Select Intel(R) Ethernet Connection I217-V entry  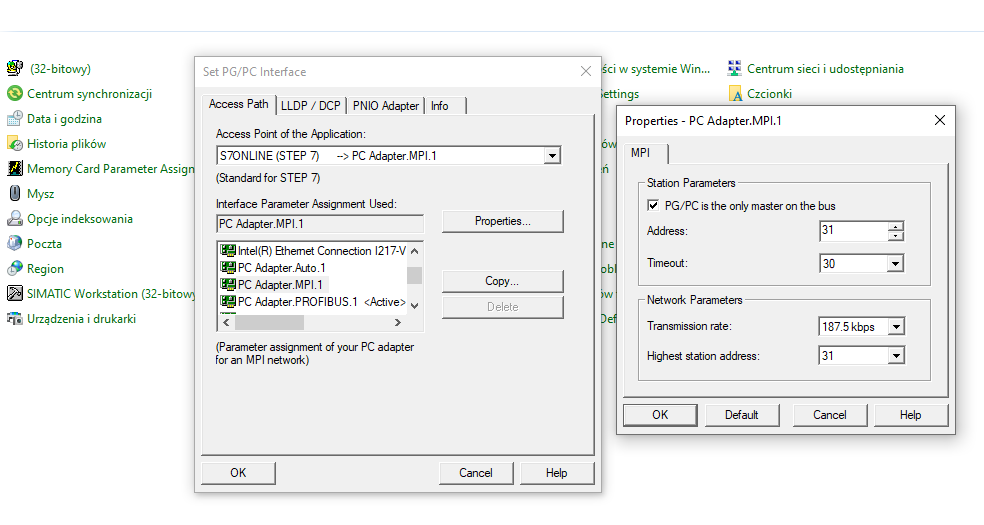point(313,251)
